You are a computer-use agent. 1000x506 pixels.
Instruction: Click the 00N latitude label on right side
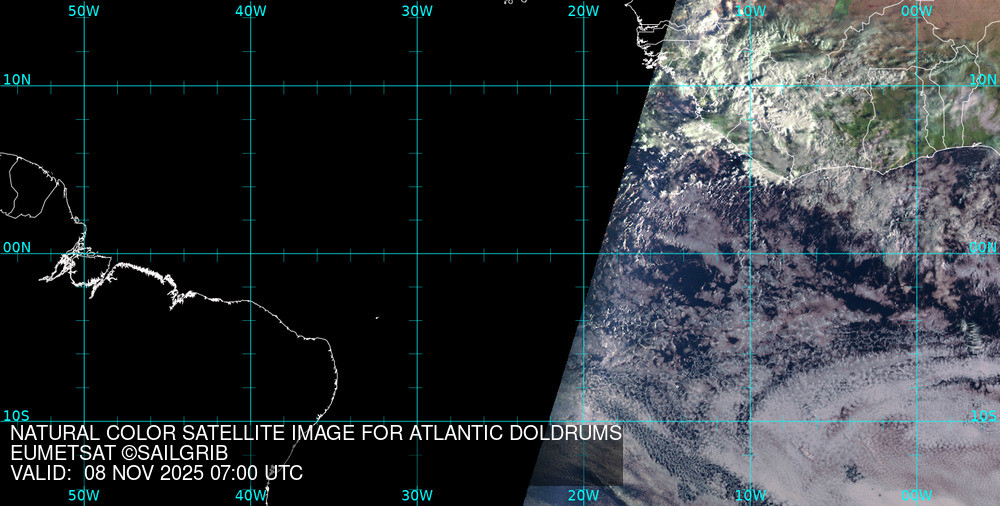pos(984,247)
